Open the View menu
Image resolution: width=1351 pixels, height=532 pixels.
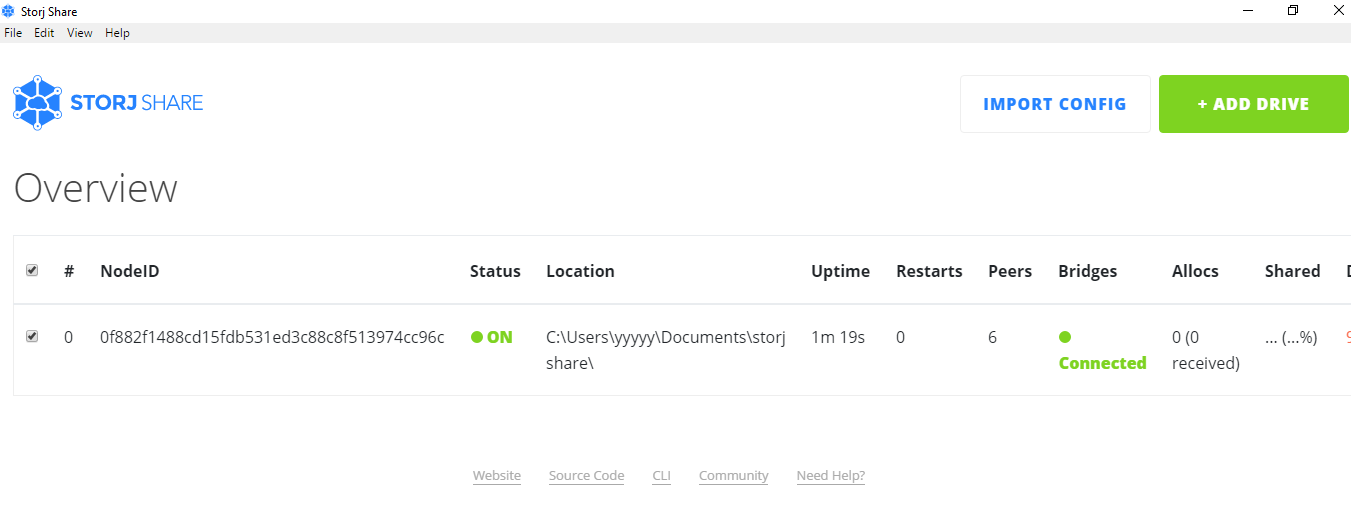[x=80, y=33]
